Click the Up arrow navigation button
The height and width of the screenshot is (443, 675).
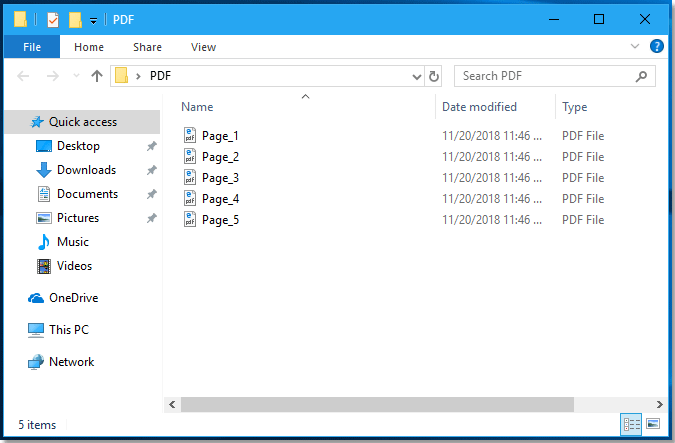point(97,76)
